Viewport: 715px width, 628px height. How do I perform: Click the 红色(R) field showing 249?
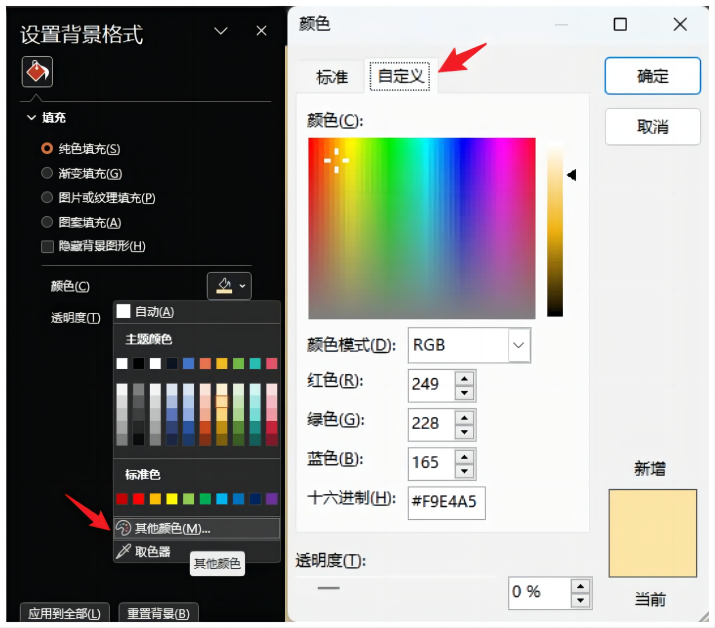point(432,385)
